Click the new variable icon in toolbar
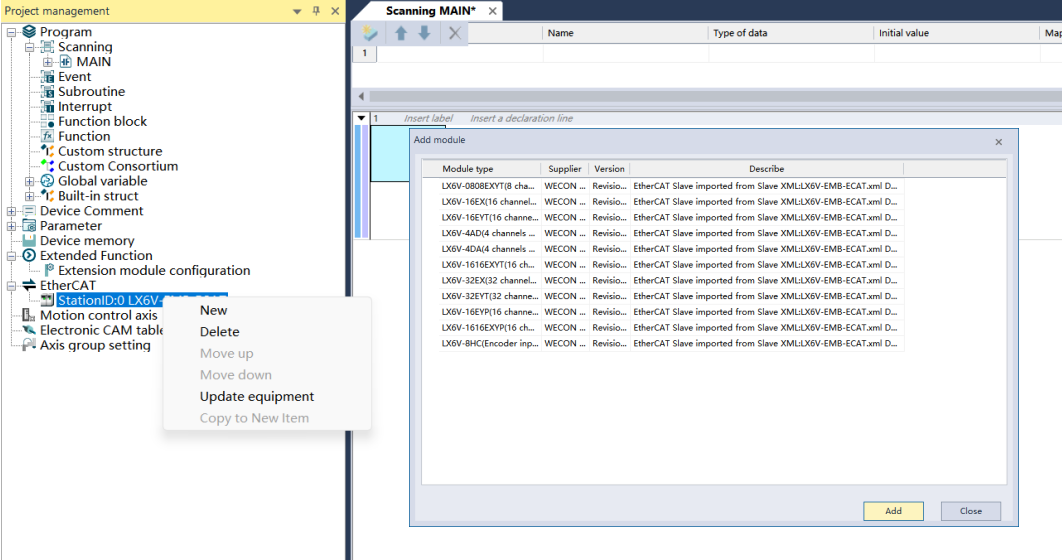The width and height of the screenshot is (1062, 560). (370, 33)
